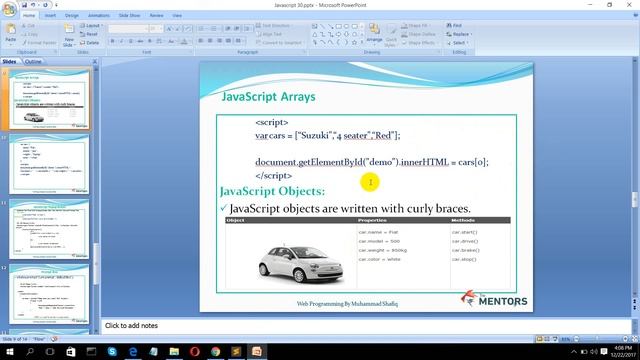Click the Delete slide button
The image size is (640, 360).
click(x=89, y=43)
